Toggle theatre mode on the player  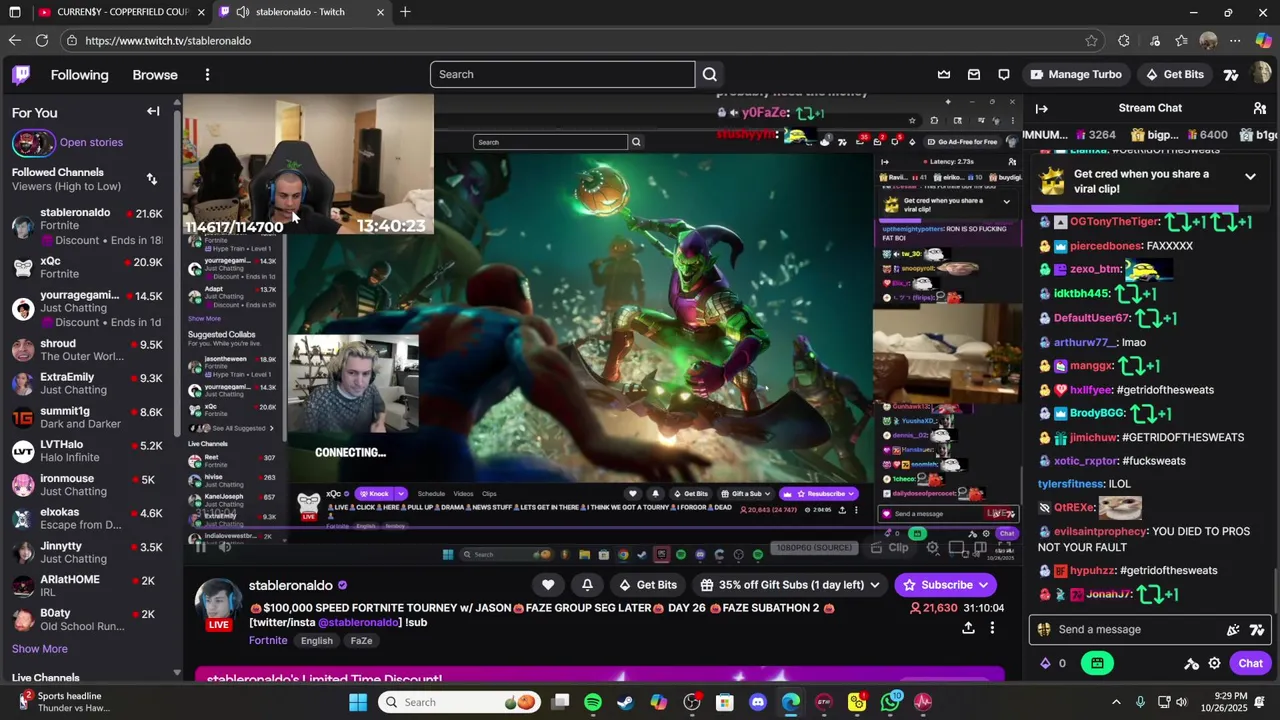(980, 547)
